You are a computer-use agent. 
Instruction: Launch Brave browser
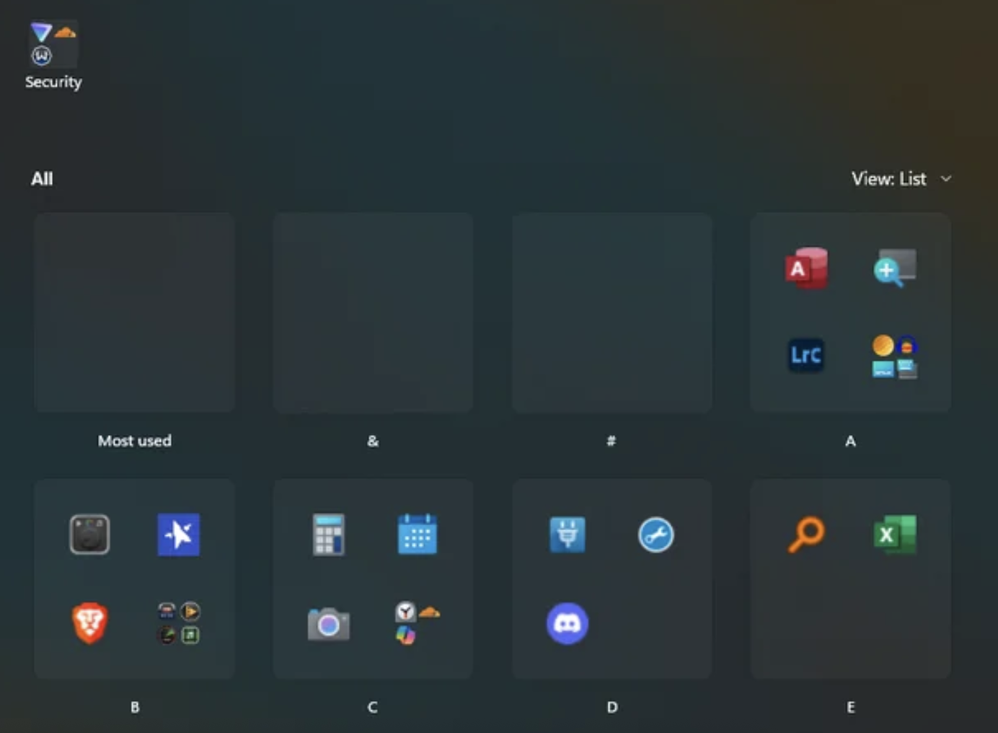click(90, 623)
